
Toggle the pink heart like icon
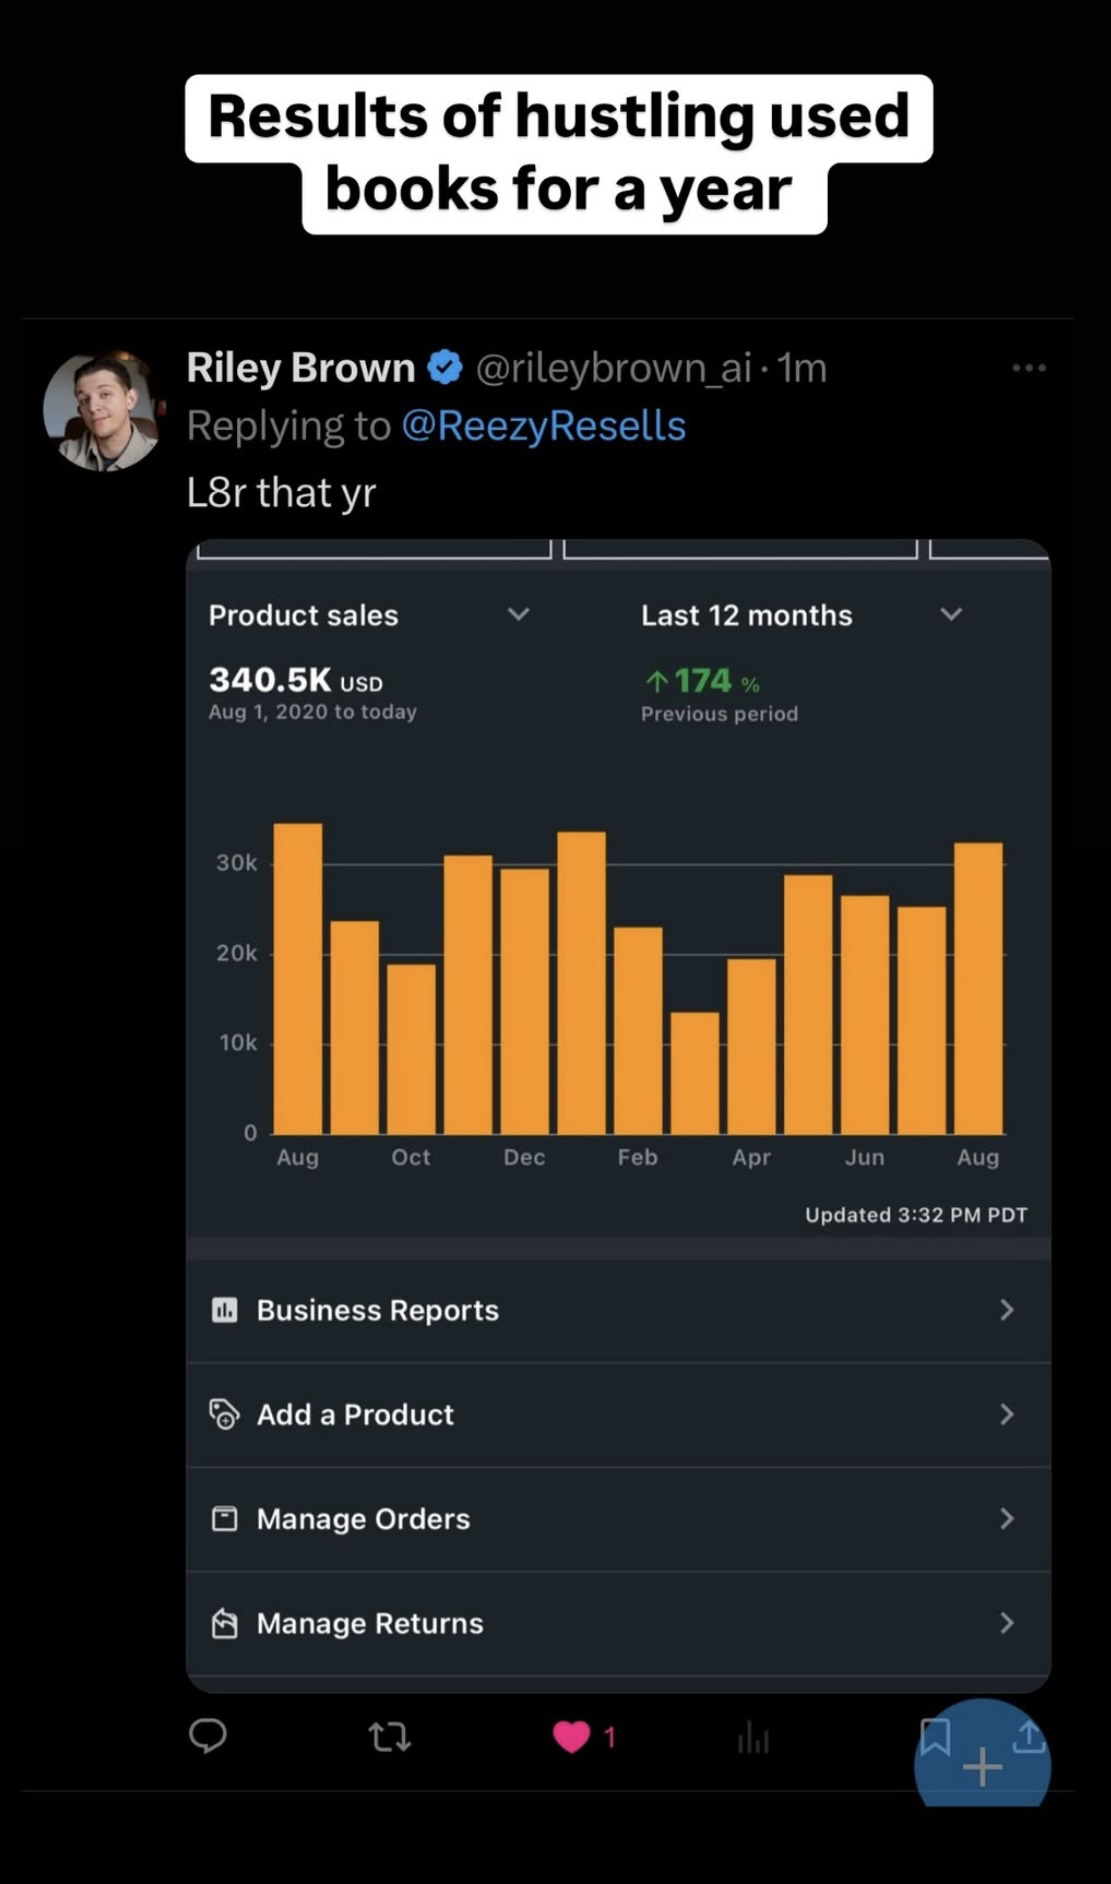(x=572, y=1737)
